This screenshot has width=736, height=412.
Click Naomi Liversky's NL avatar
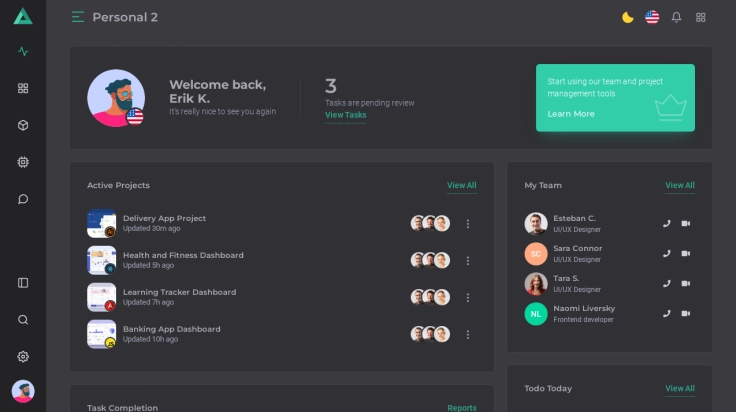click(x=536, y=314)
